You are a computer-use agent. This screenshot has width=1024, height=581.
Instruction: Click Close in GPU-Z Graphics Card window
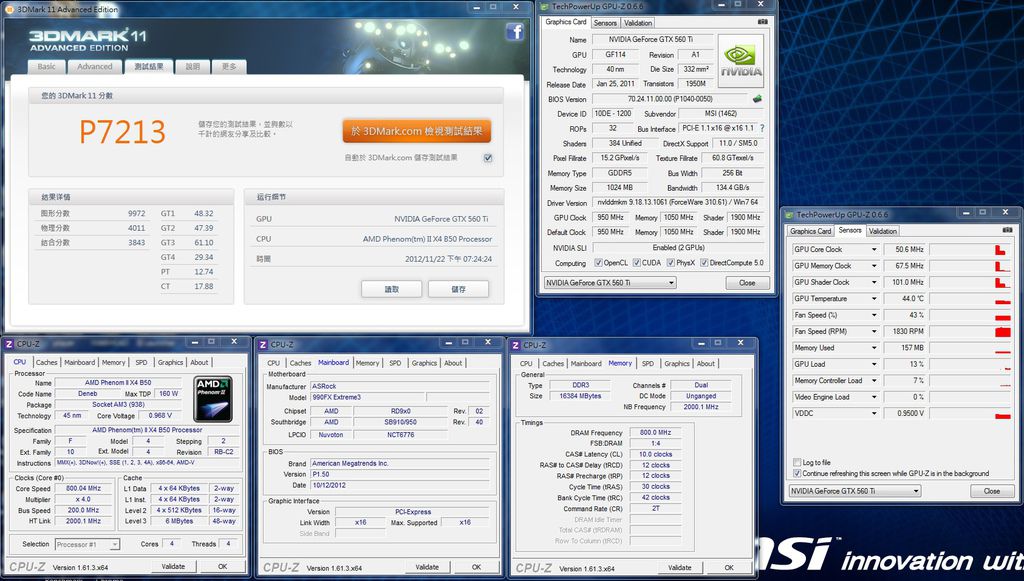(747, 283)
